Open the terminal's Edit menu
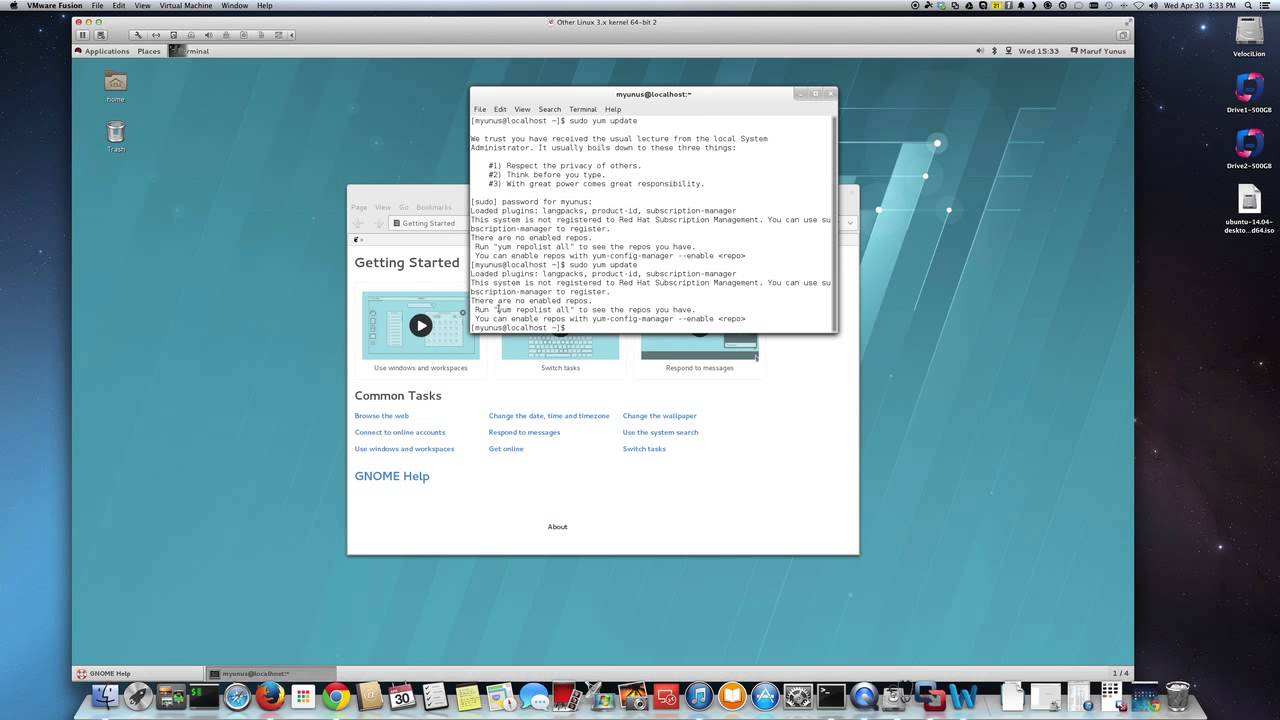 click(x=500, y=109)
